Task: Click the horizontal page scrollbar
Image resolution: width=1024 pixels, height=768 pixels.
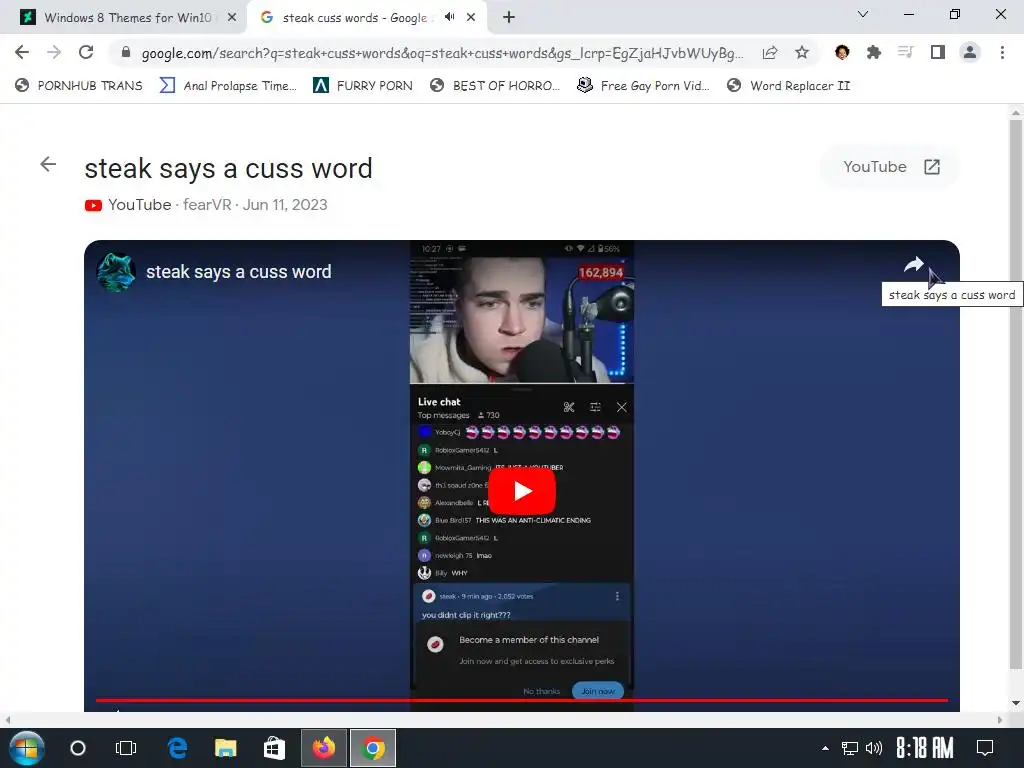Action: [x=503, y=720]
